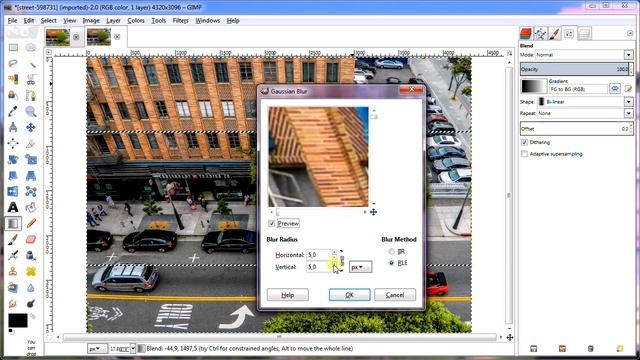Select the Free Select lasso tool
Image resolution: width=640 pixels, height=360 pixels.
[x=13, y=63]
